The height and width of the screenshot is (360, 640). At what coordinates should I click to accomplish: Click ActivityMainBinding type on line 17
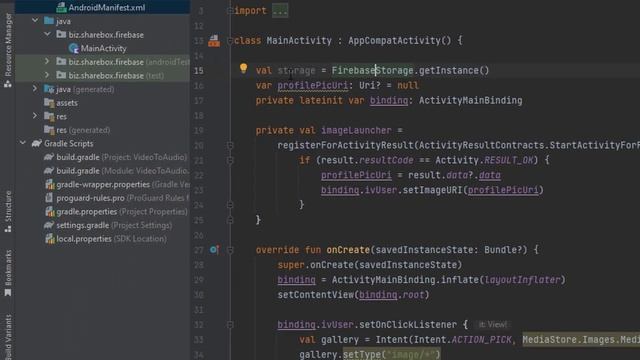[x=470, y=100]
